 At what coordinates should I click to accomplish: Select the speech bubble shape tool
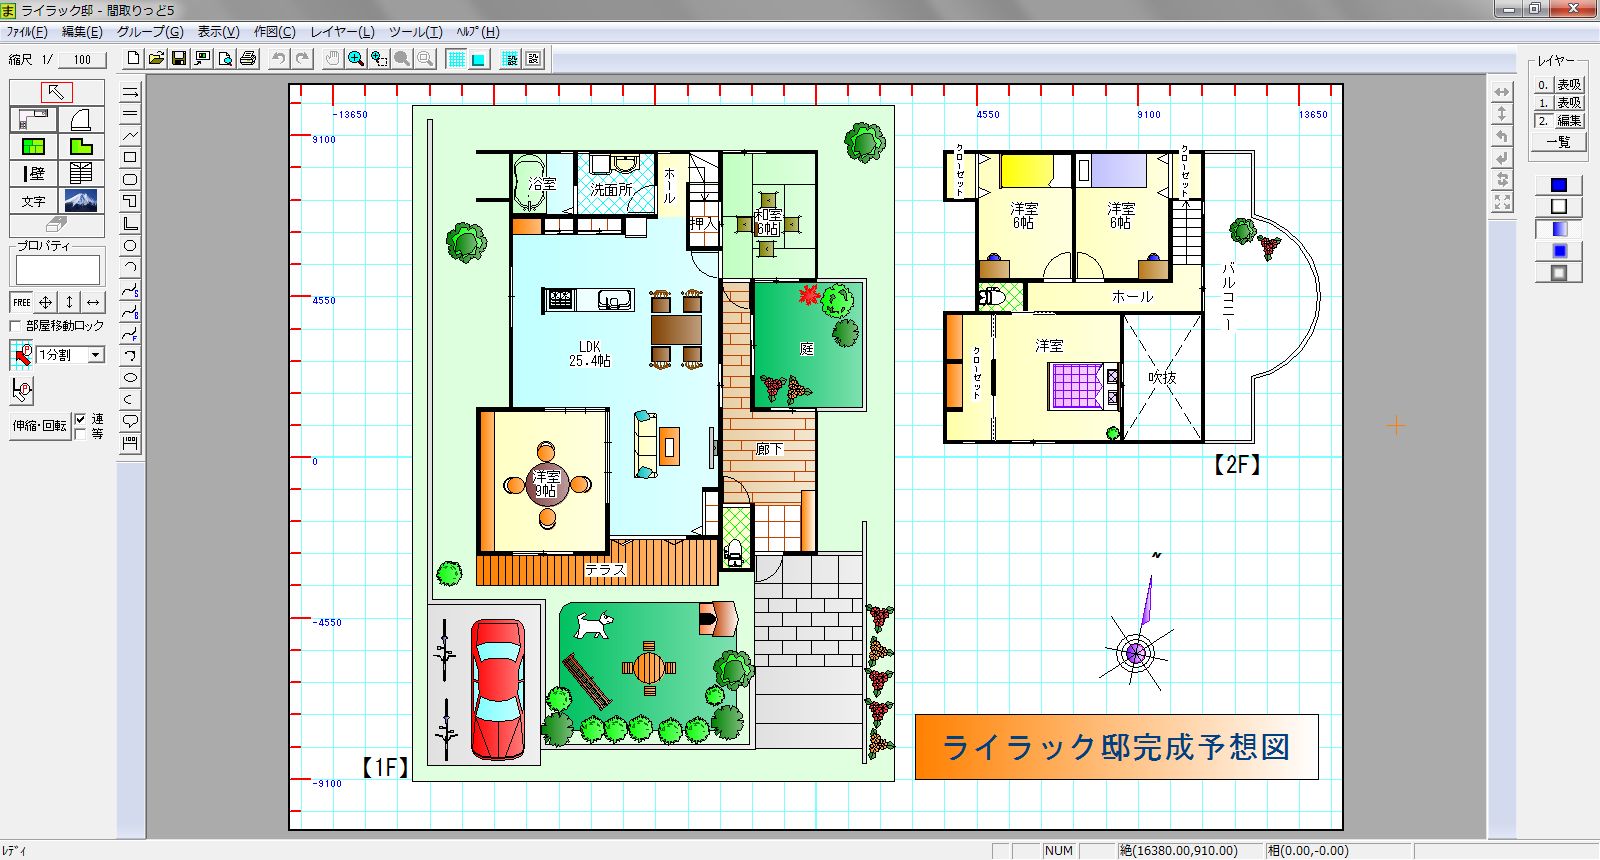coord(130,421)
